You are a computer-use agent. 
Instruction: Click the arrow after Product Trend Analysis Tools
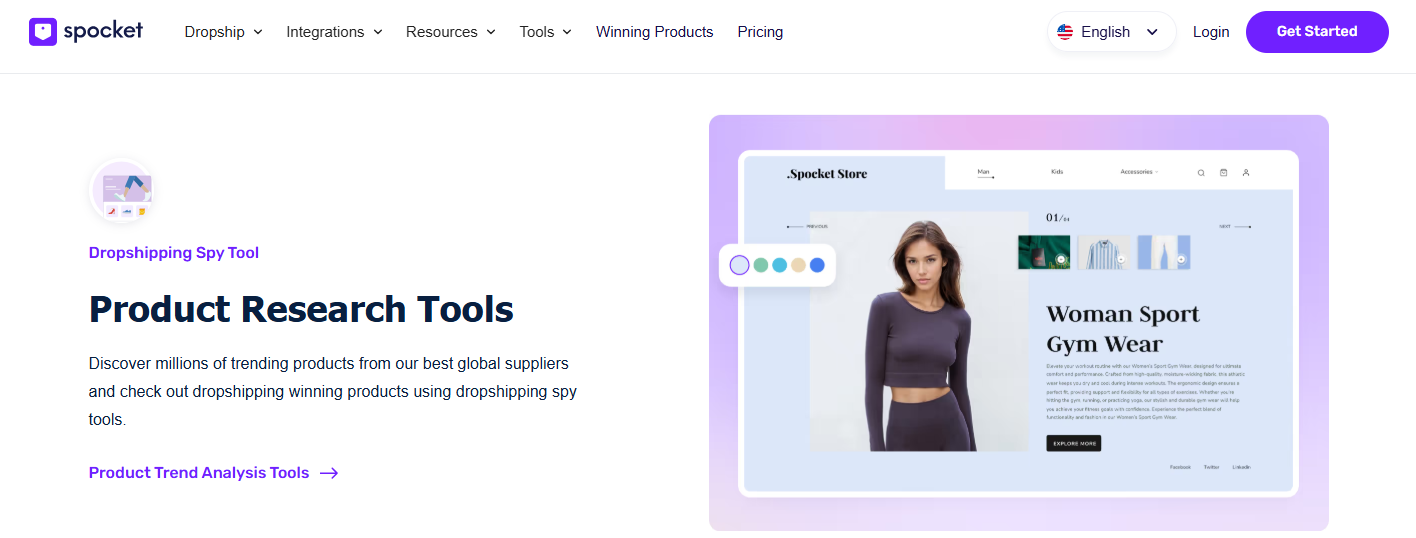point(329,473)
